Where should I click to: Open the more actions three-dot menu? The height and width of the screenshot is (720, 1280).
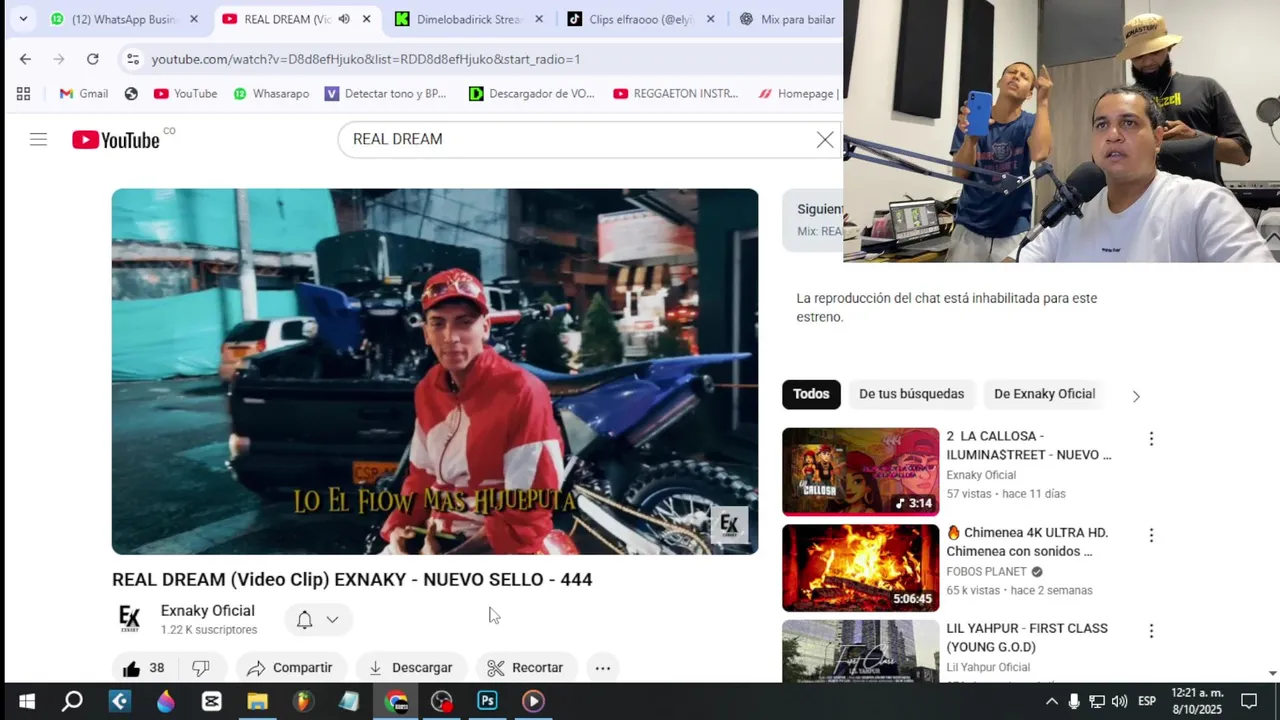coord(603,668)
